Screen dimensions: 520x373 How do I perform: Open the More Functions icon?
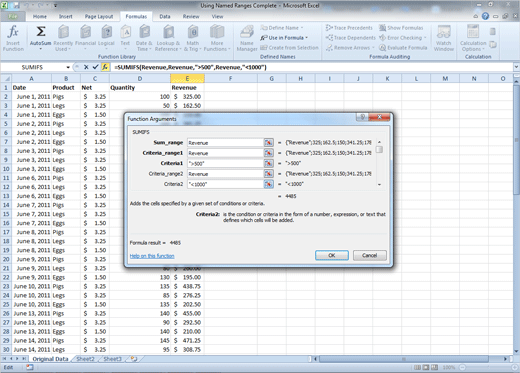(x=217, y=32)
